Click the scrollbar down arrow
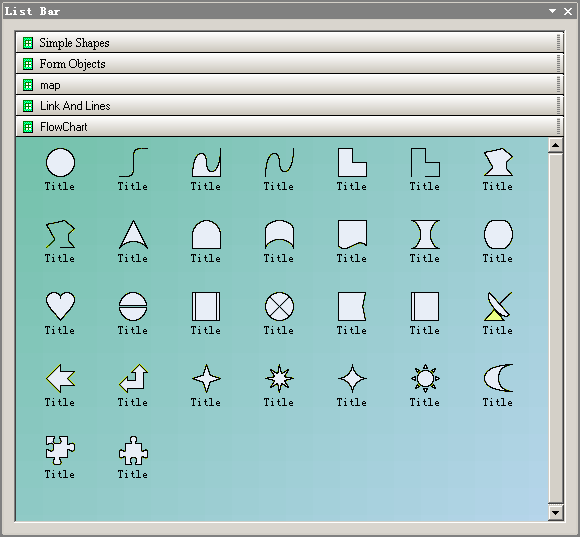This screenshot has width=580, height=537. pos(555,513)
